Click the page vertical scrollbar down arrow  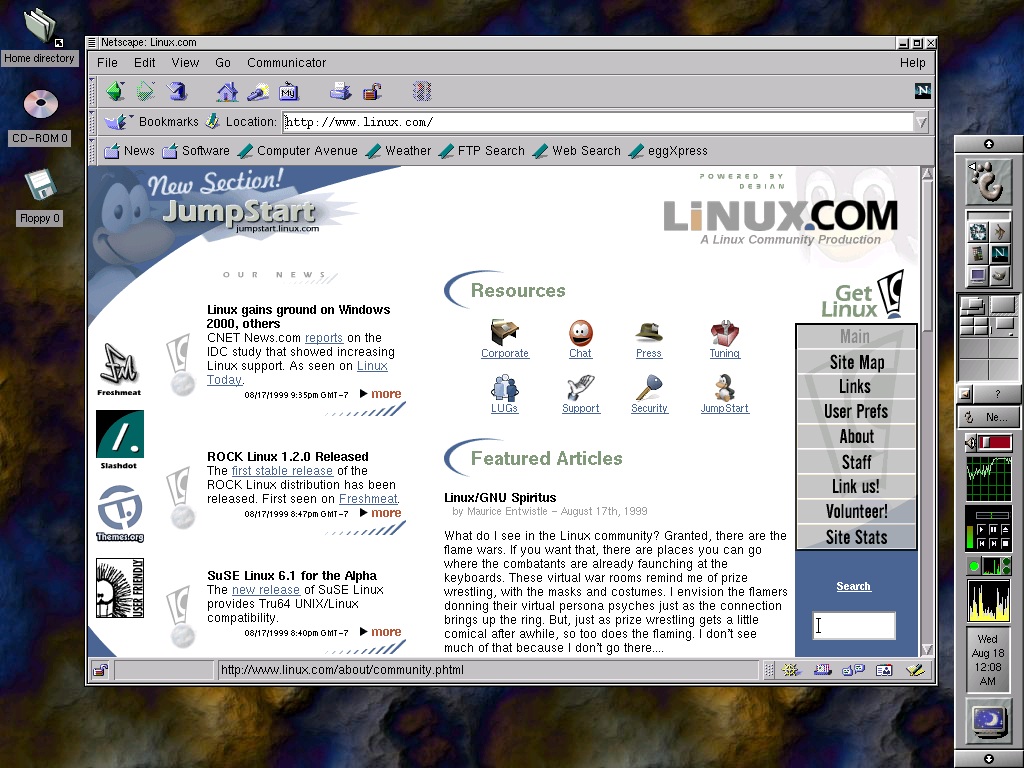927,649
